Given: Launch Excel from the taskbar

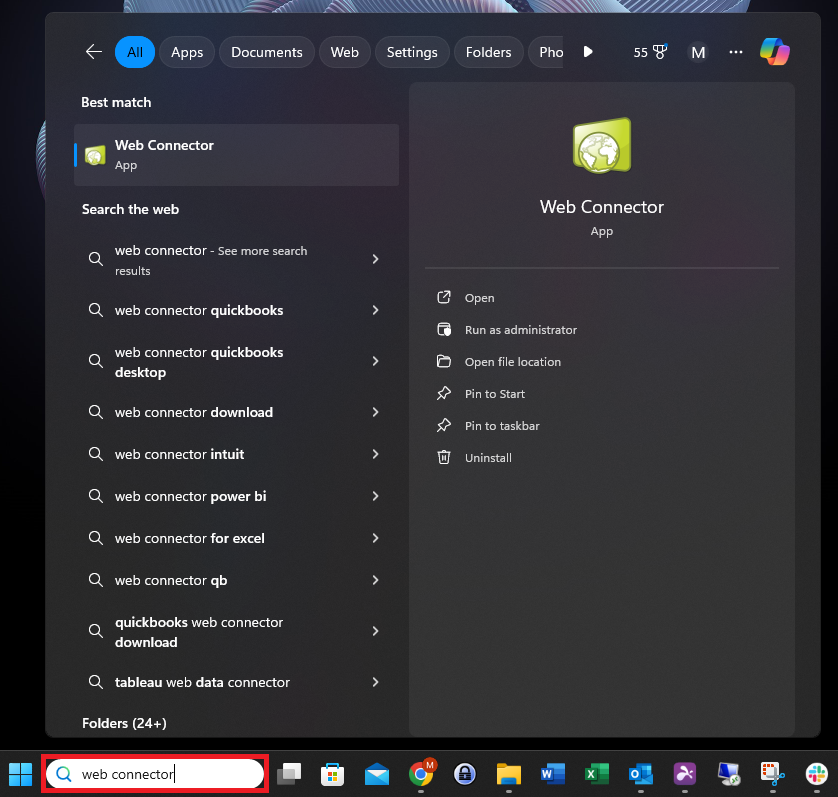Looking at the screenshot, I should (x=596, y=773).
